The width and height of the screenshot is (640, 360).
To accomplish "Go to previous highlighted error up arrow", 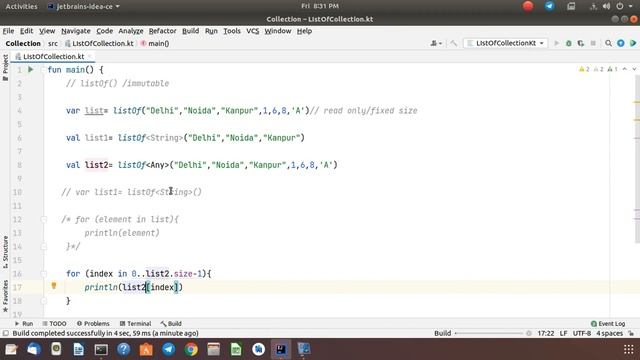I will pyautogui.click(x=624, y=69).
